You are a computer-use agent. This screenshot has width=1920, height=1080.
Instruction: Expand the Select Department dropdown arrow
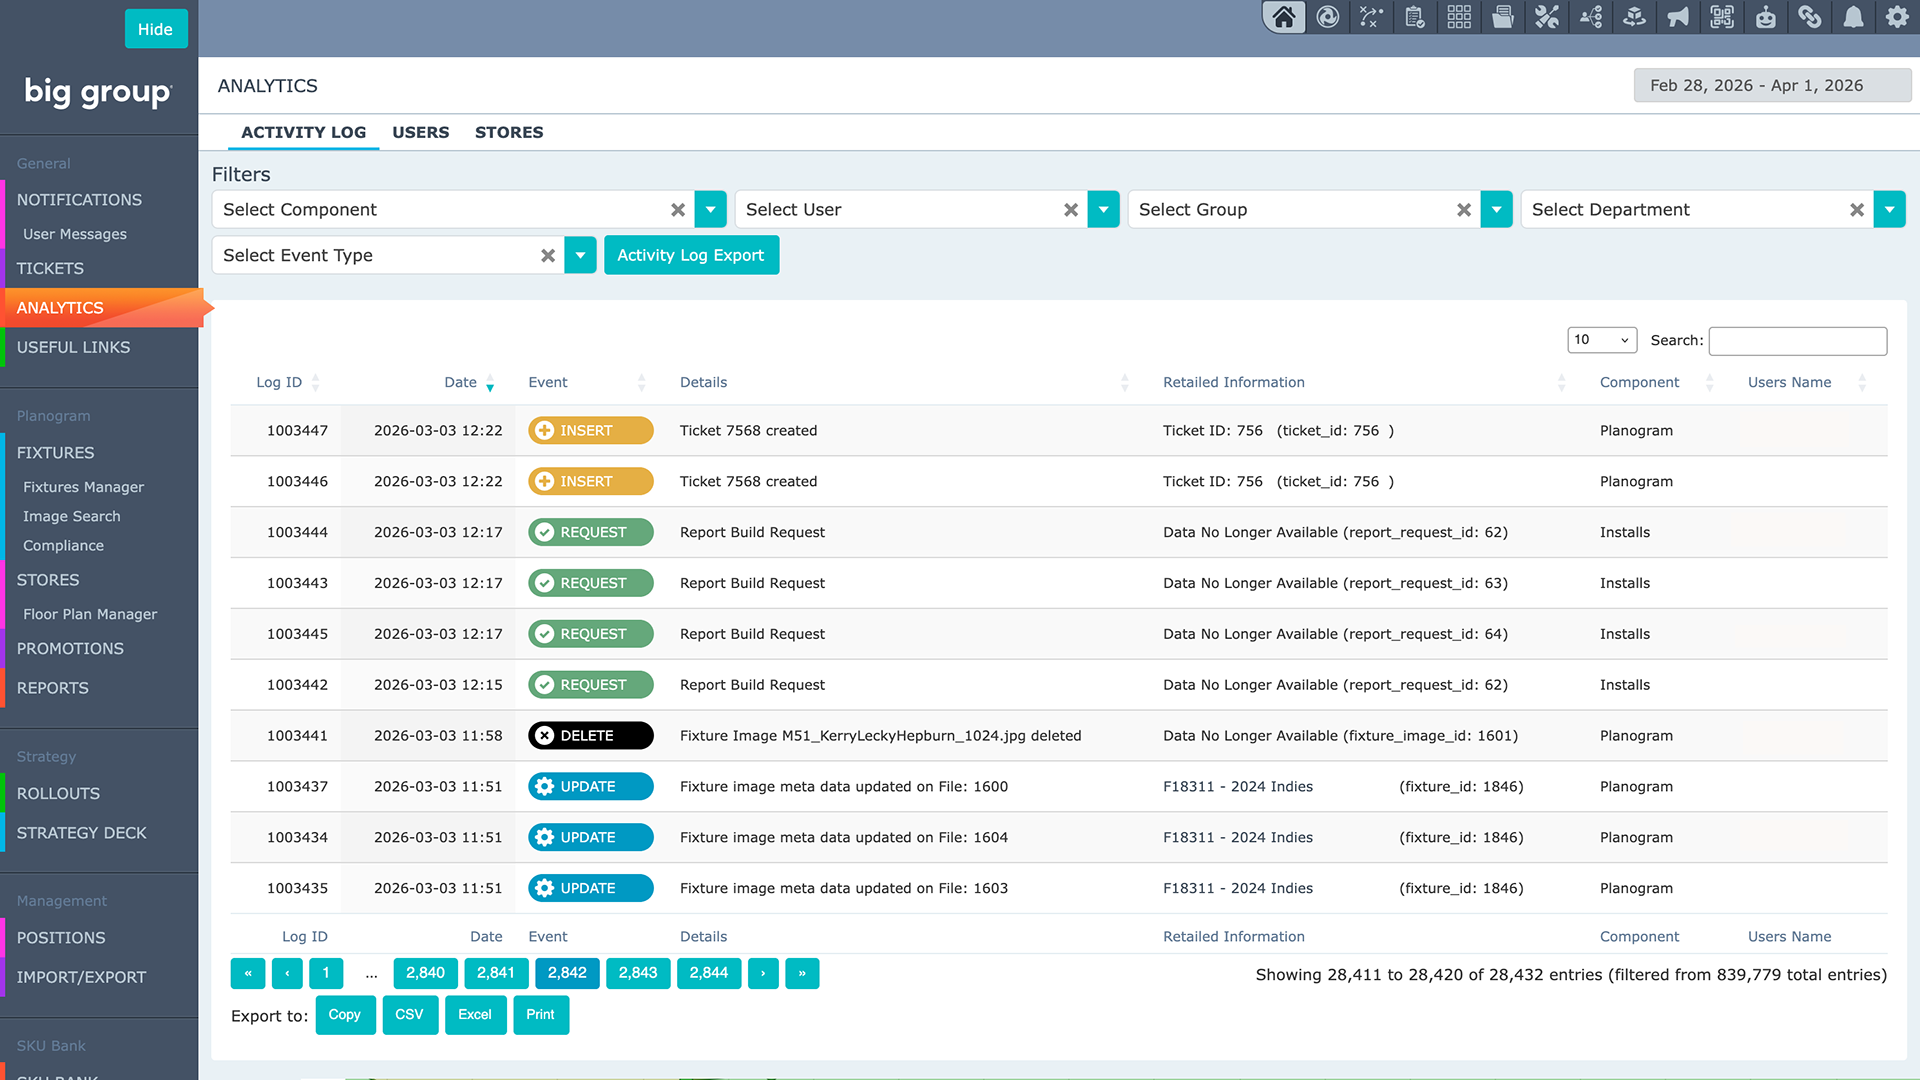(x=1890, y=210)
